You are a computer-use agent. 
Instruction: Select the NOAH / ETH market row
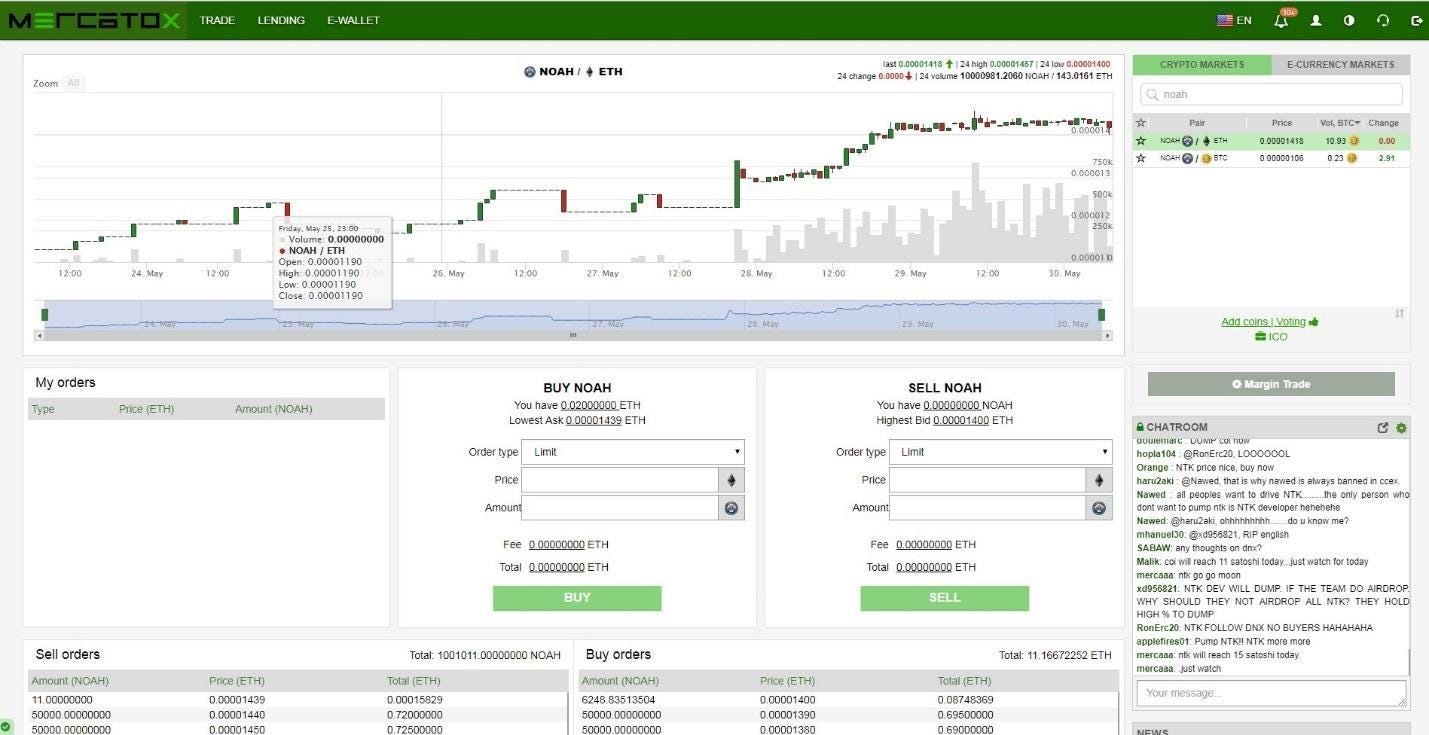pos(1271,141)
